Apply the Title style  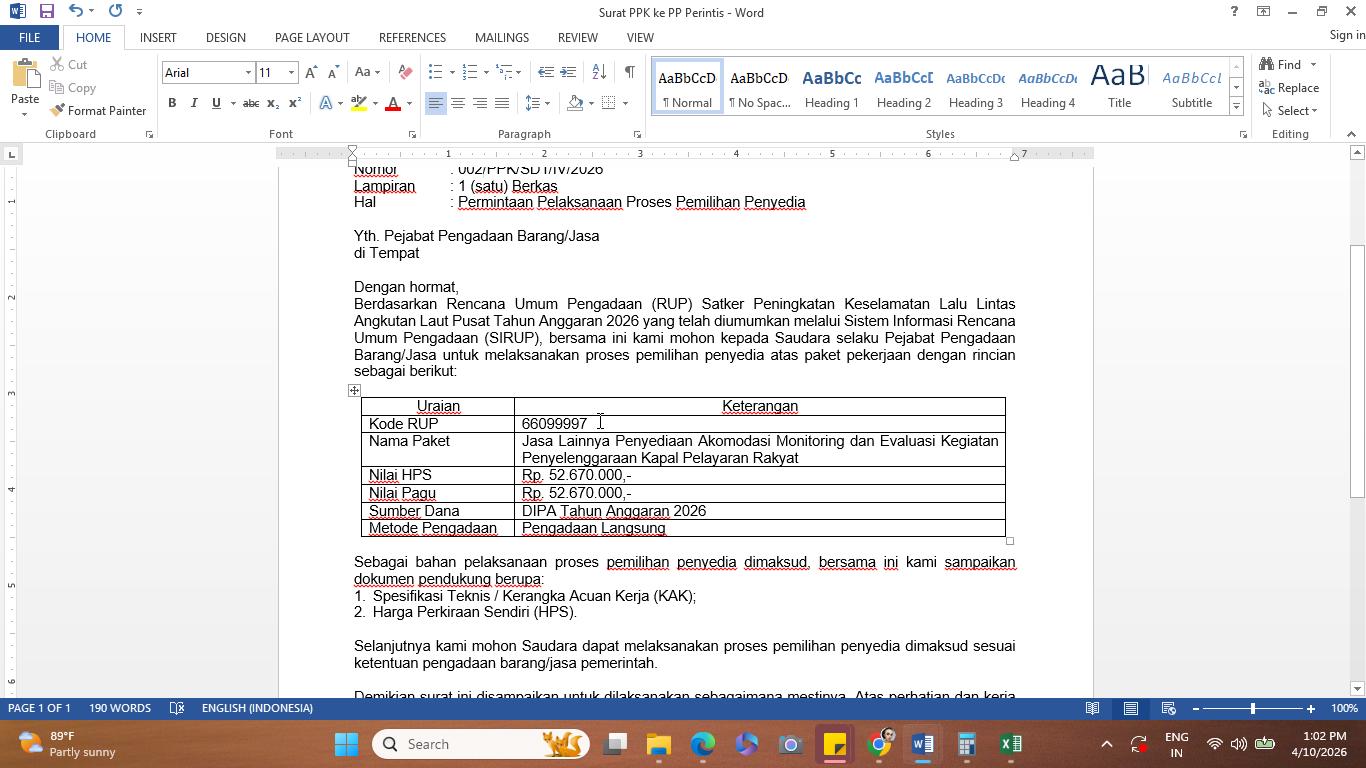coord(1120,87)
